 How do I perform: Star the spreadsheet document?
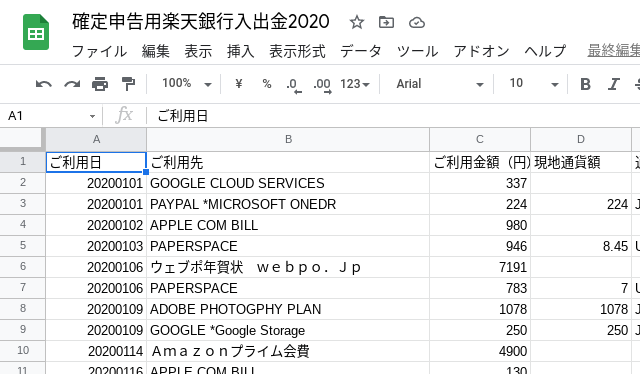[x=356, y=22]
